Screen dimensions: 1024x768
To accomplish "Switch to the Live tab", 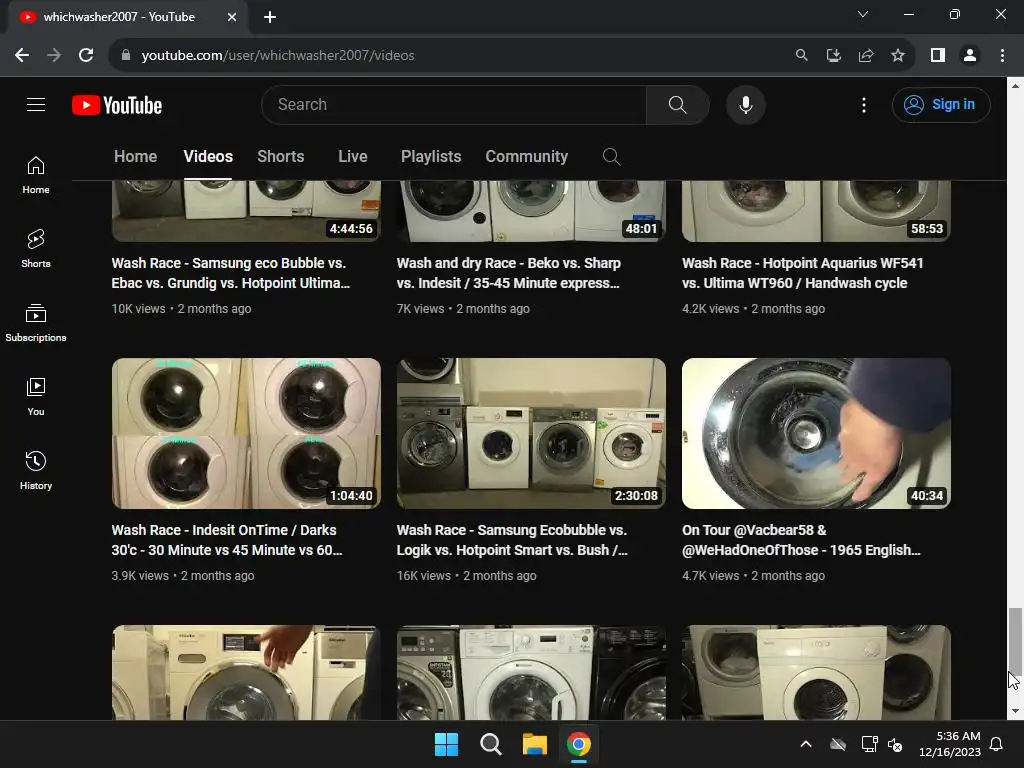I will click(353, 157).
